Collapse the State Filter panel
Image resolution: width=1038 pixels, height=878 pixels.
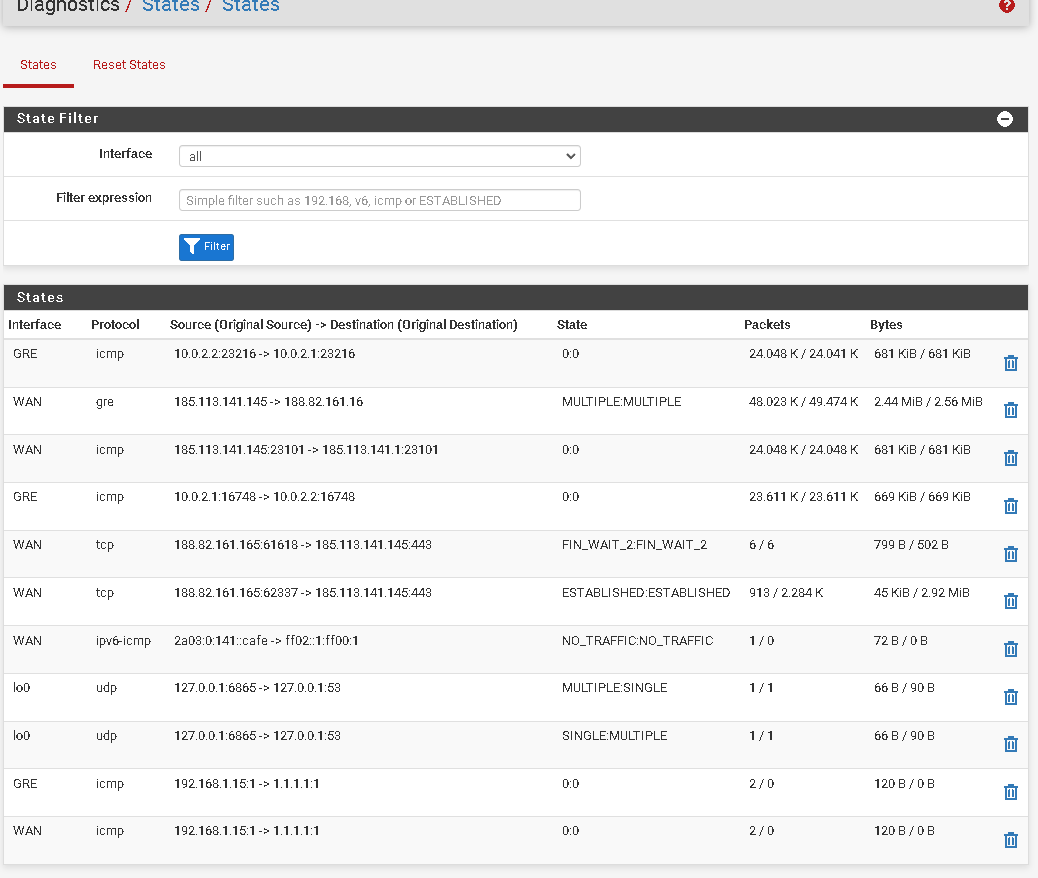(1004, 119)
